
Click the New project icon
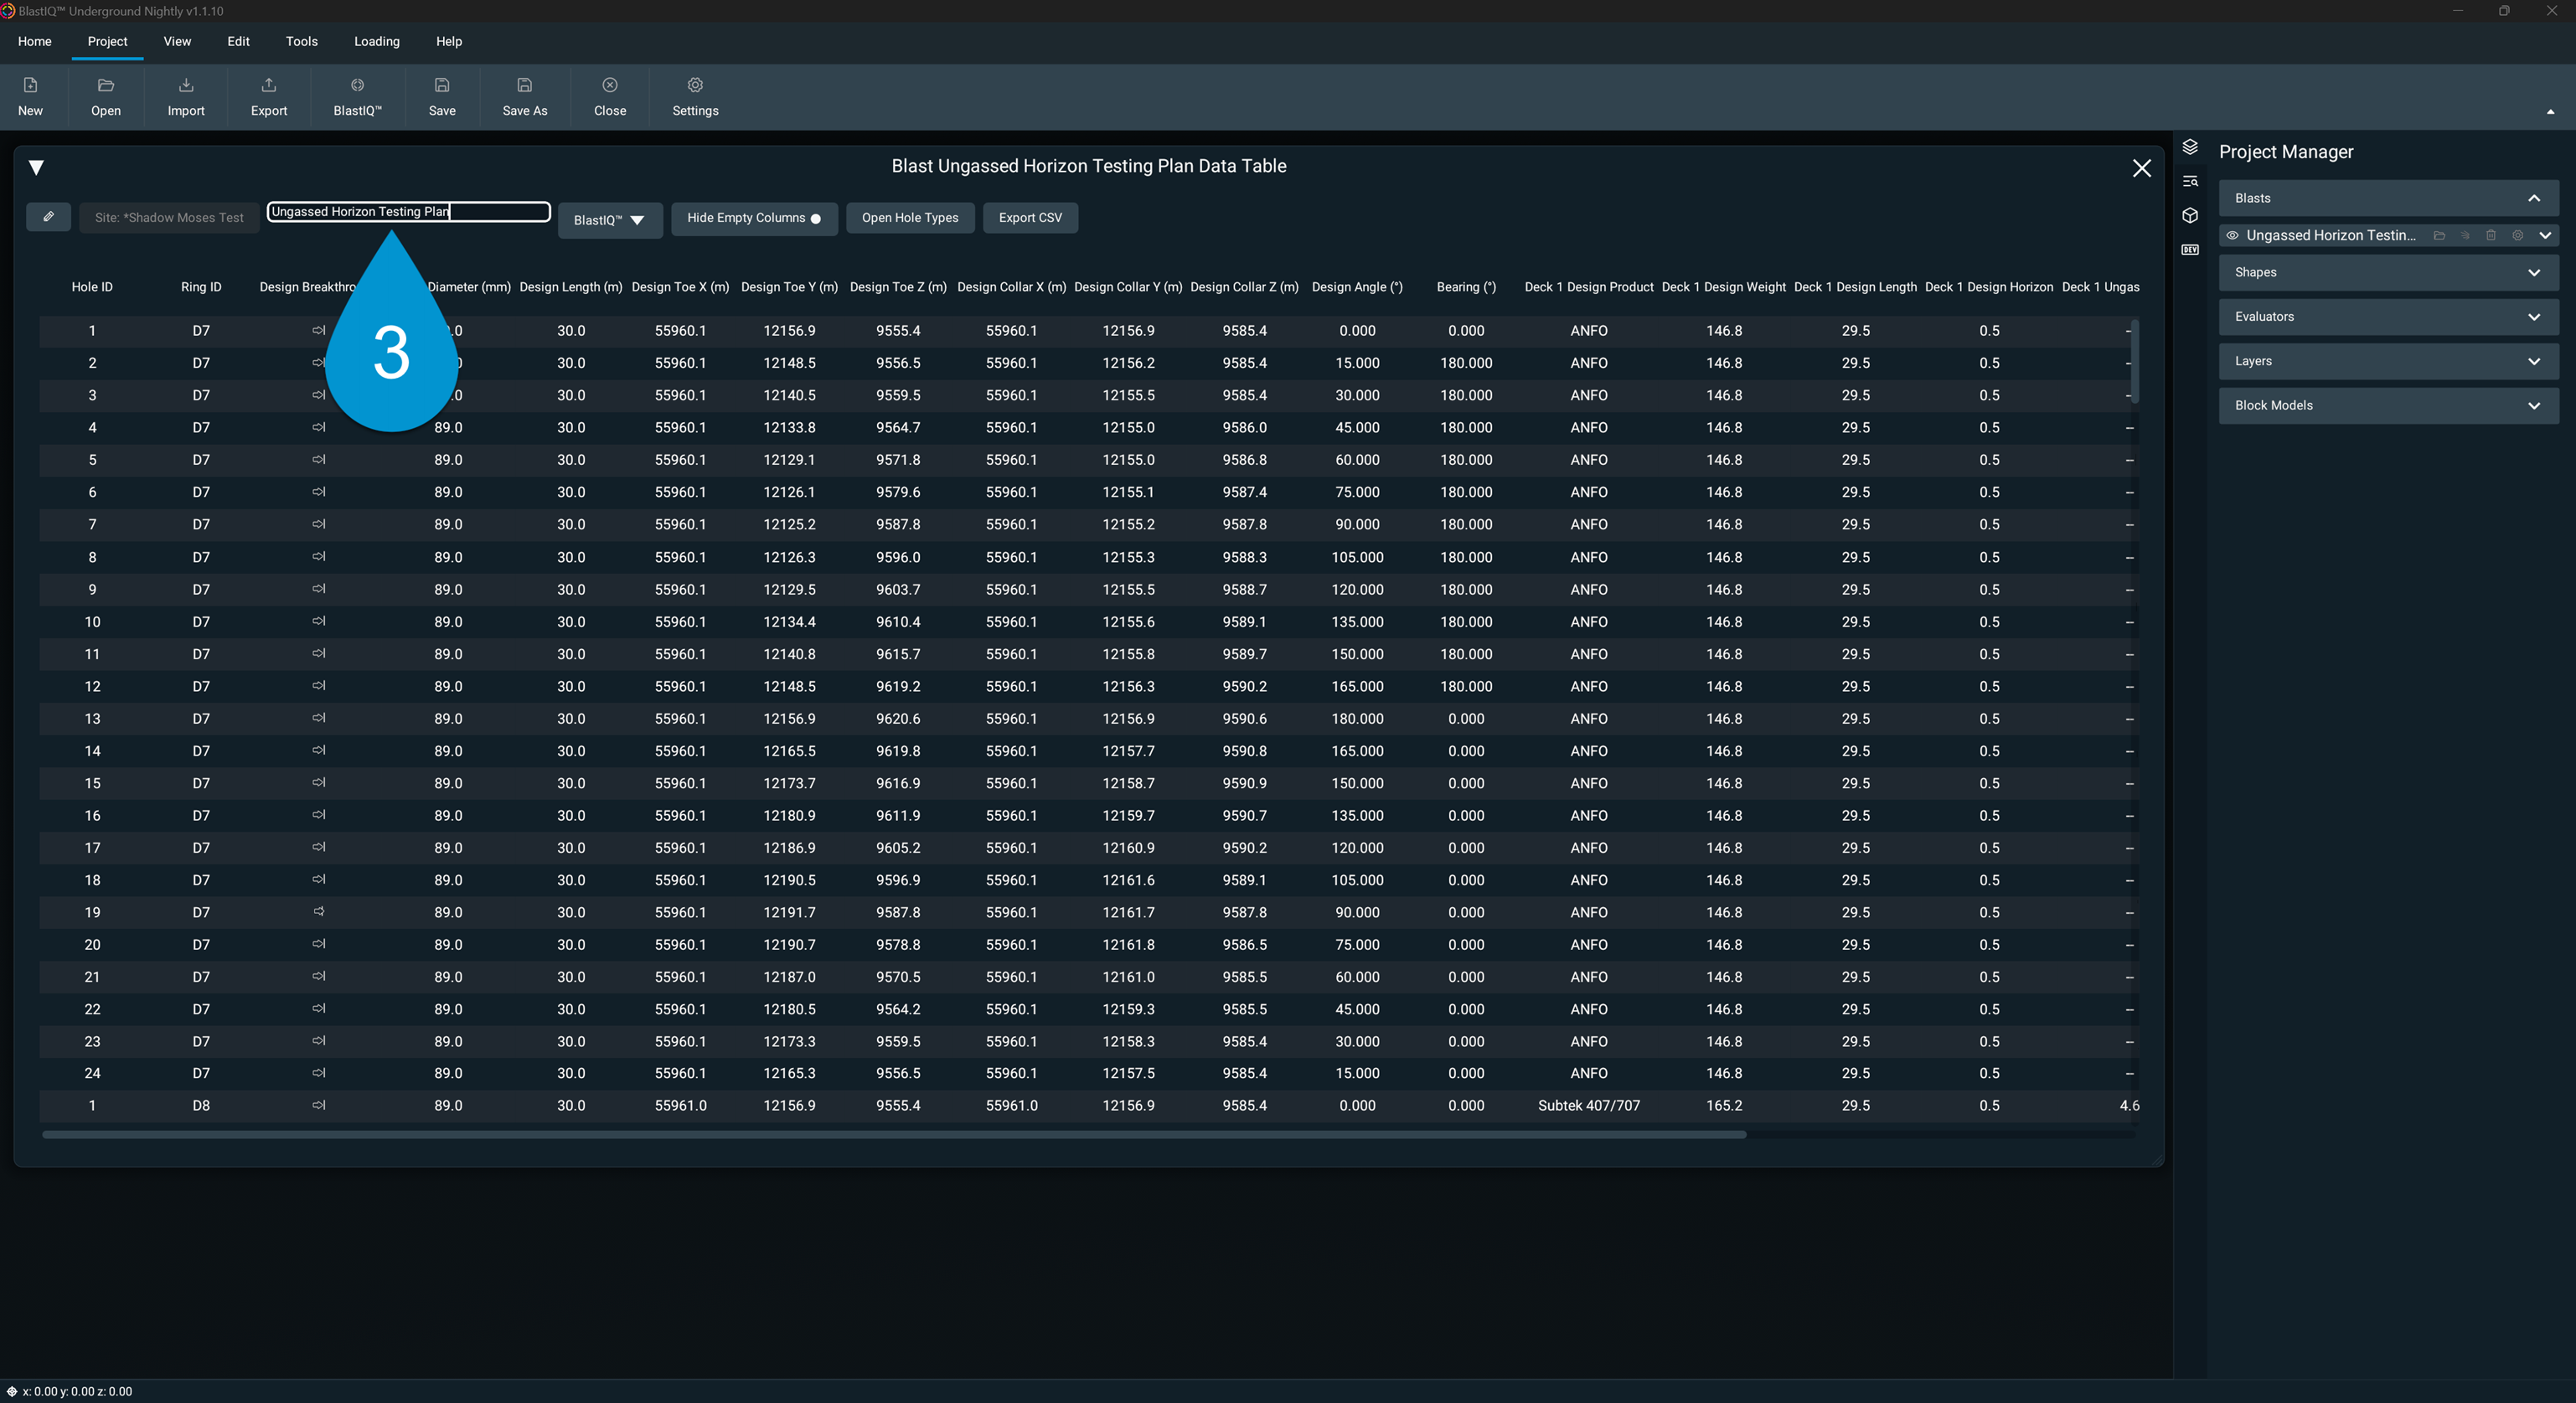point(30,85)
